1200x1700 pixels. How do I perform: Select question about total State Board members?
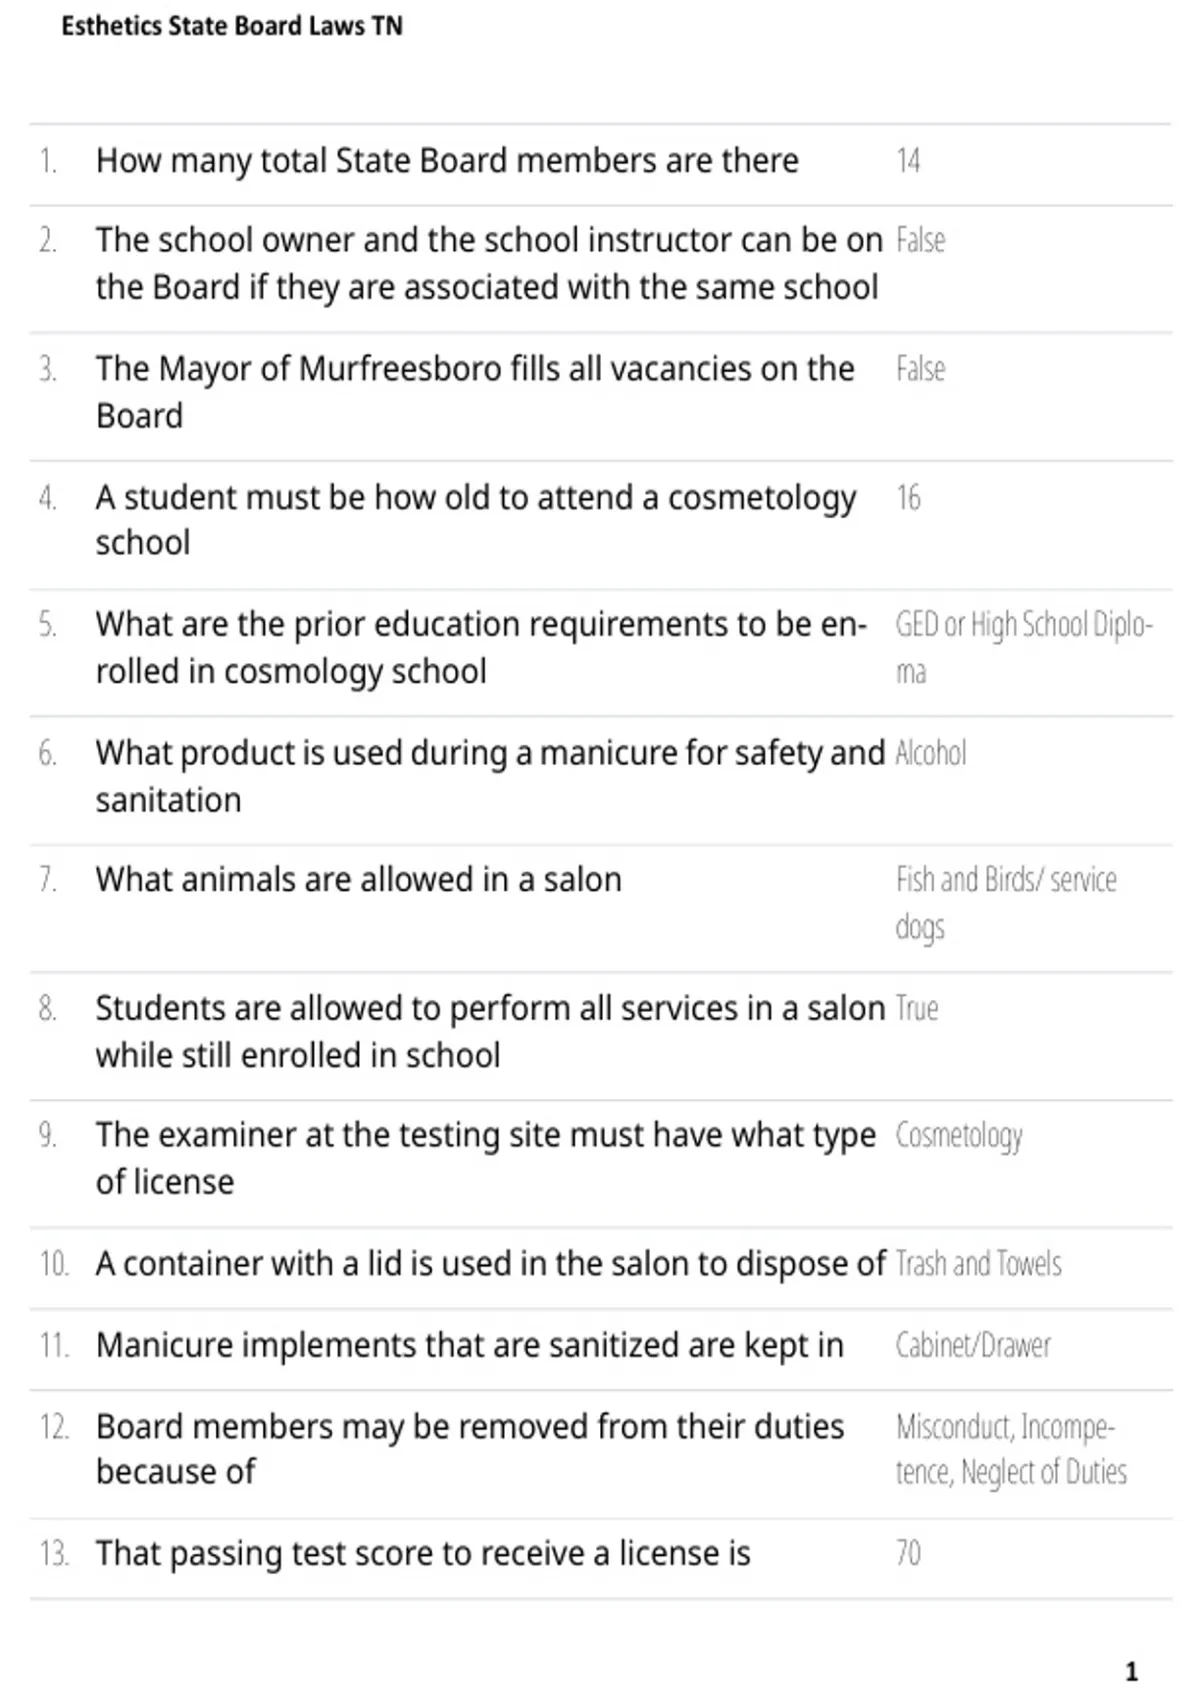click(x=447, y=161)
